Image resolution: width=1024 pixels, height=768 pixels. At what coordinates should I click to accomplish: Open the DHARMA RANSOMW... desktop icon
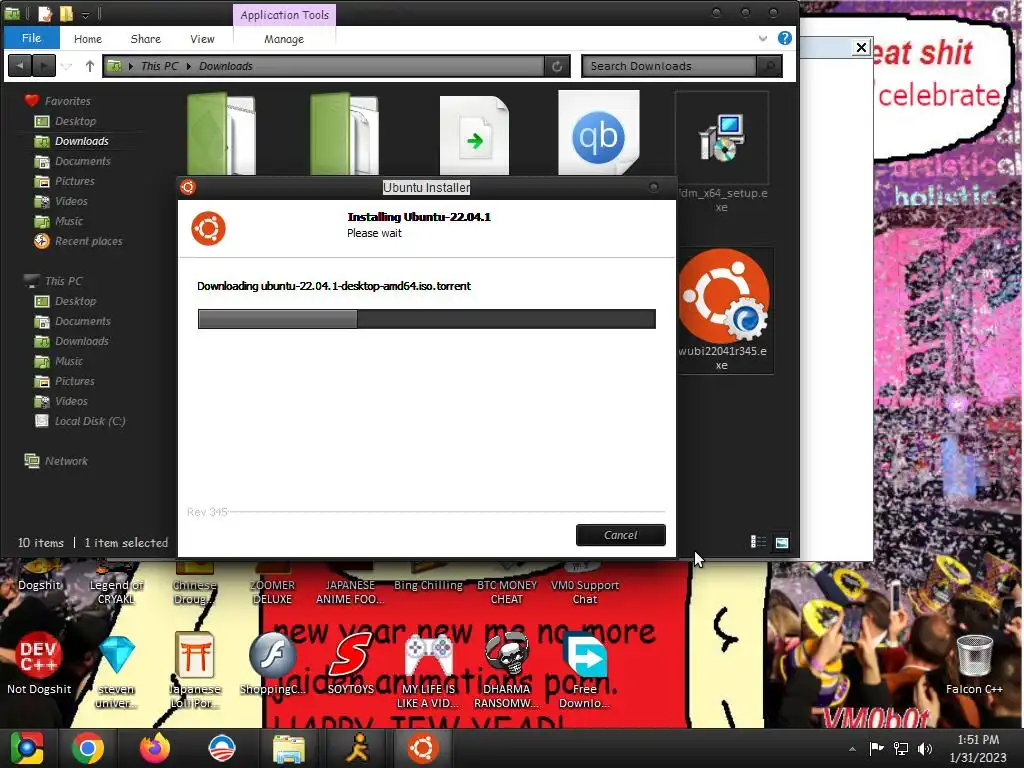click(506, 670)
